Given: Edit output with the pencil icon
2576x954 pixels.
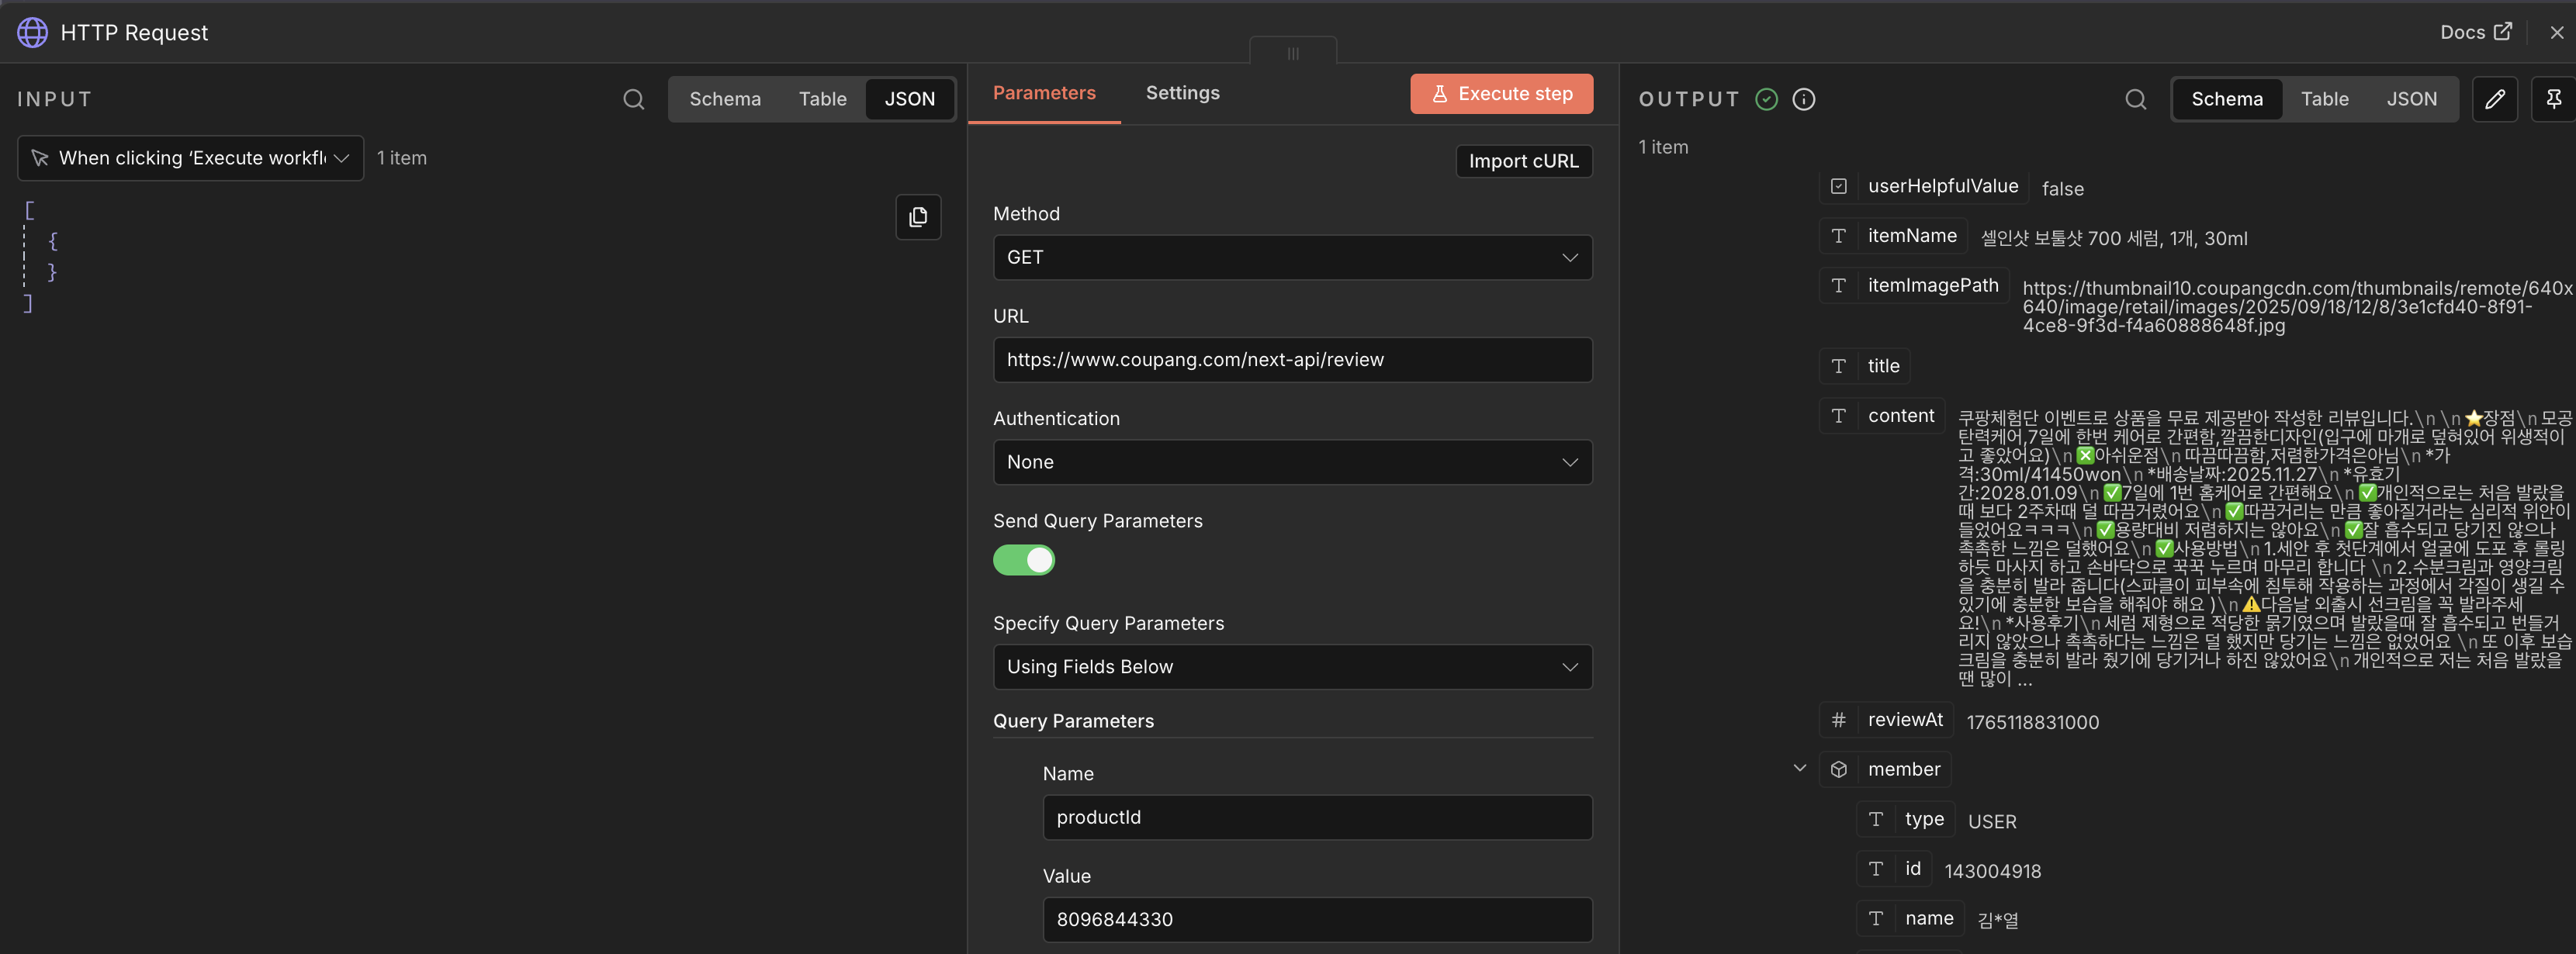Looking at the screenshot, I should point(2495,99).
